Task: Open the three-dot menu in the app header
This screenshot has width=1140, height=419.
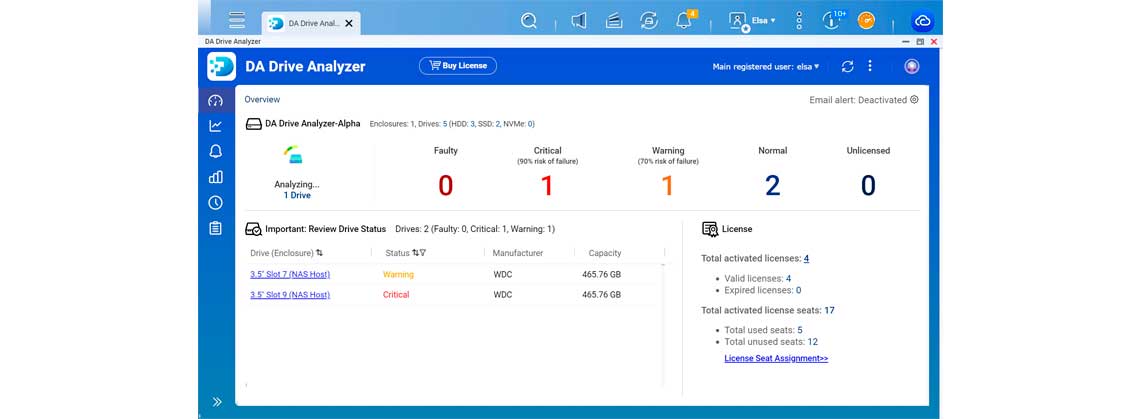Action: [x=870, y=66]
